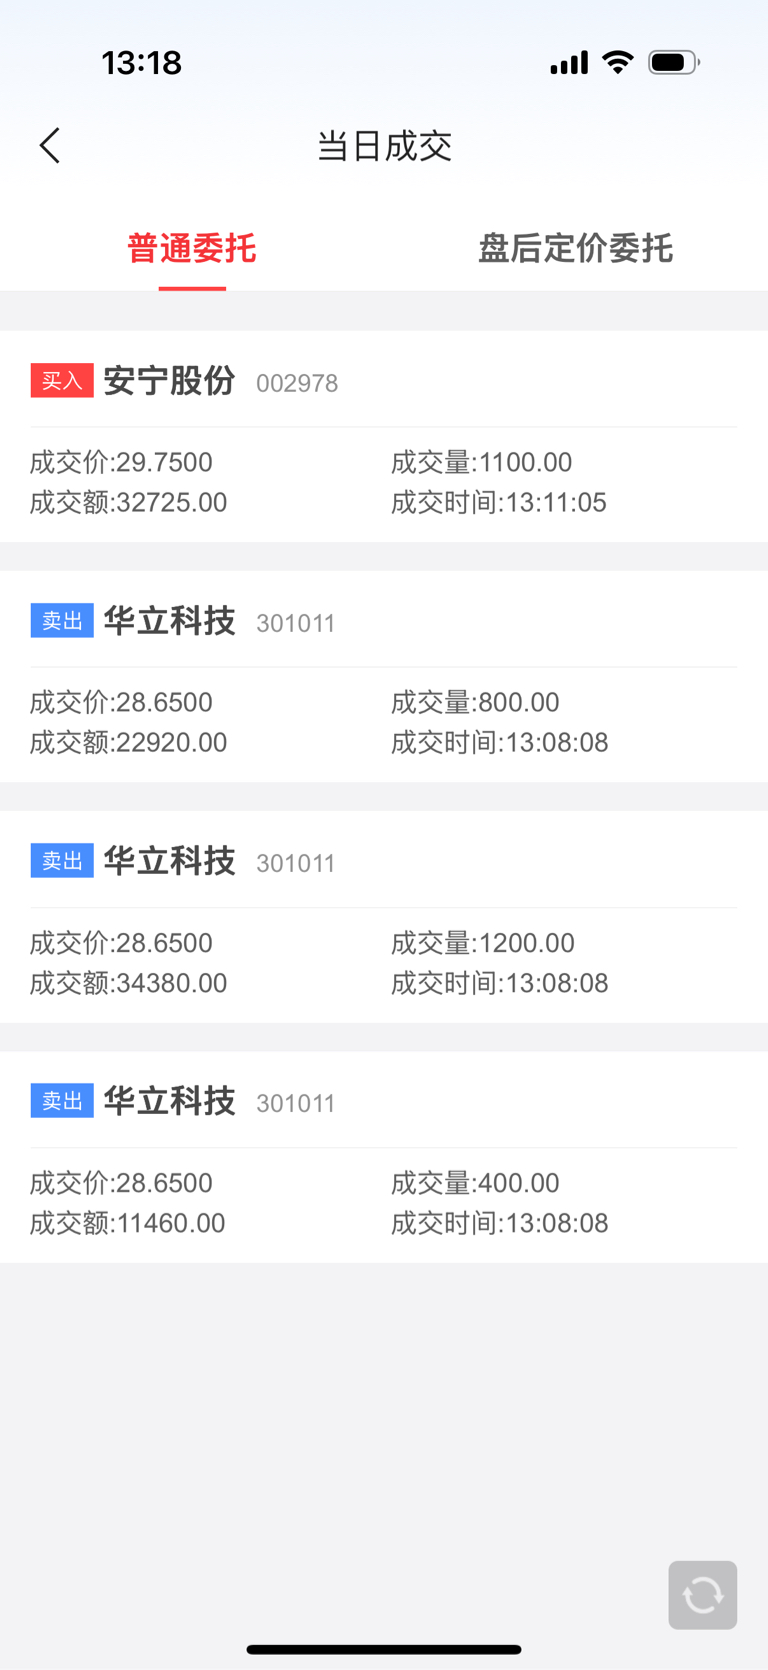The image size is (768, 1670).
Task: Open the 安宁股份 stock name
Action: tap(169, 381)
